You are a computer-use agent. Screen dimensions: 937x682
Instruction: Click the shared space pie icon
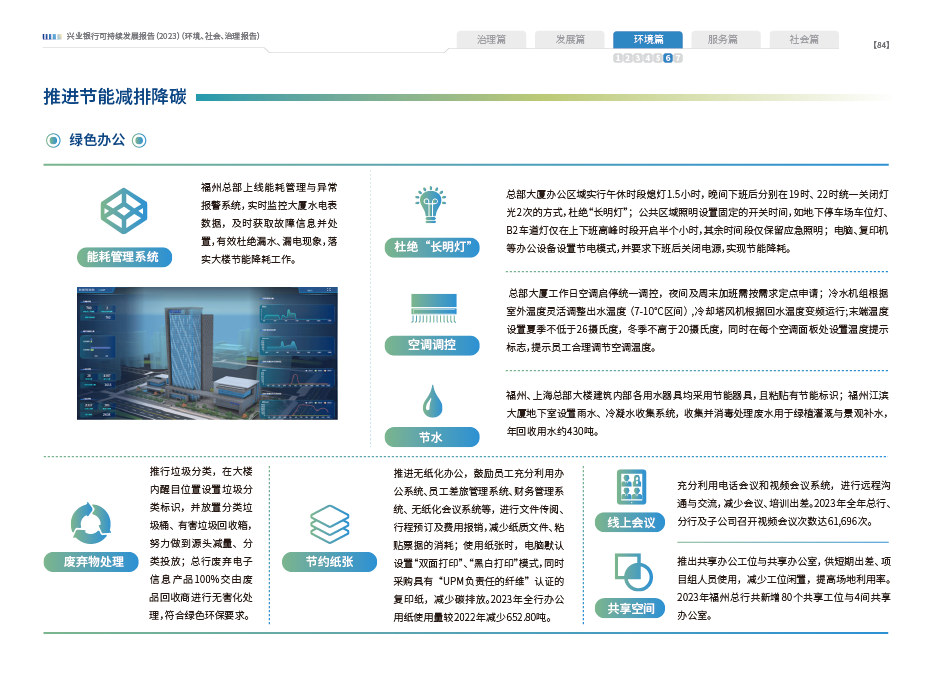[x=630, y=573]
